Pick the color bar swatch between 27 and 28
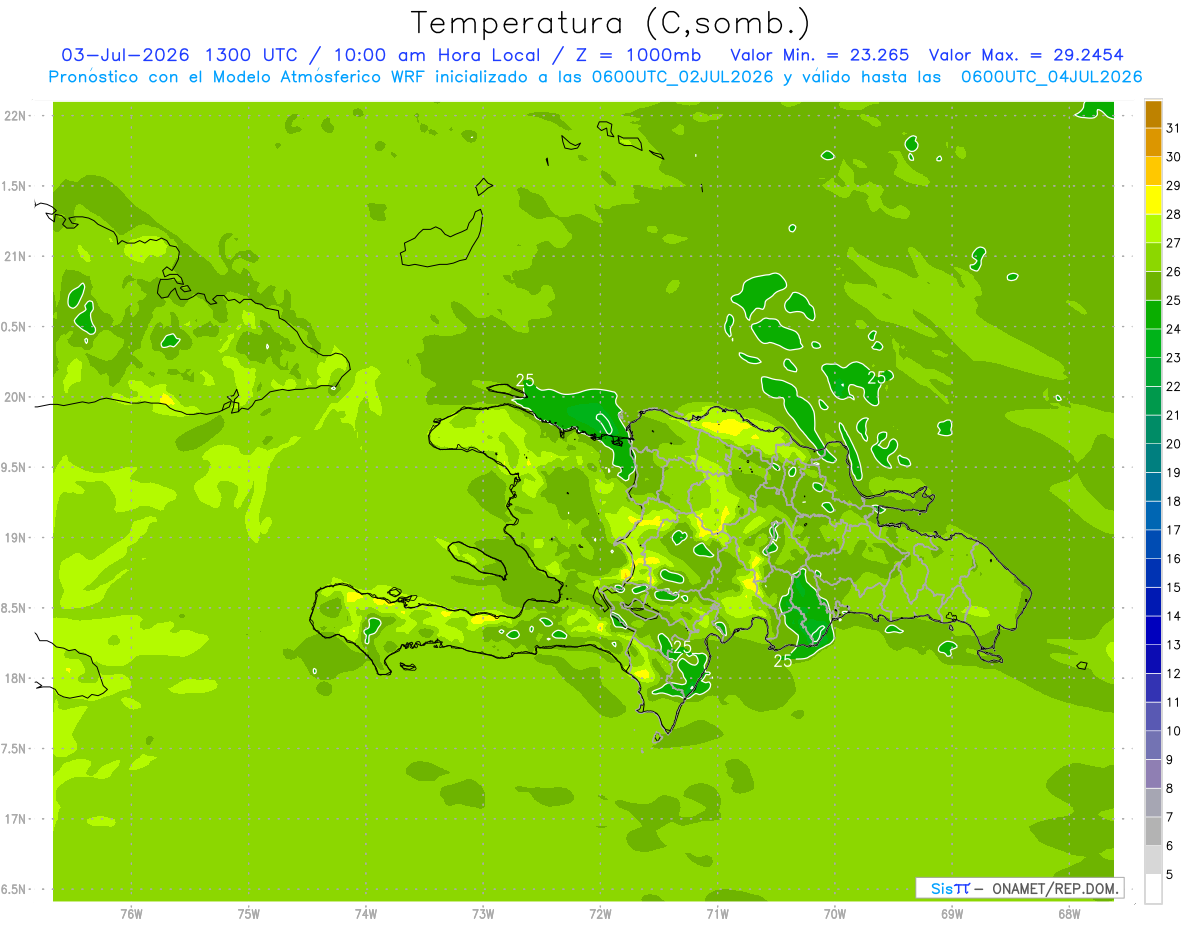Screen dimensions: 1200x927 point(1153,229)
